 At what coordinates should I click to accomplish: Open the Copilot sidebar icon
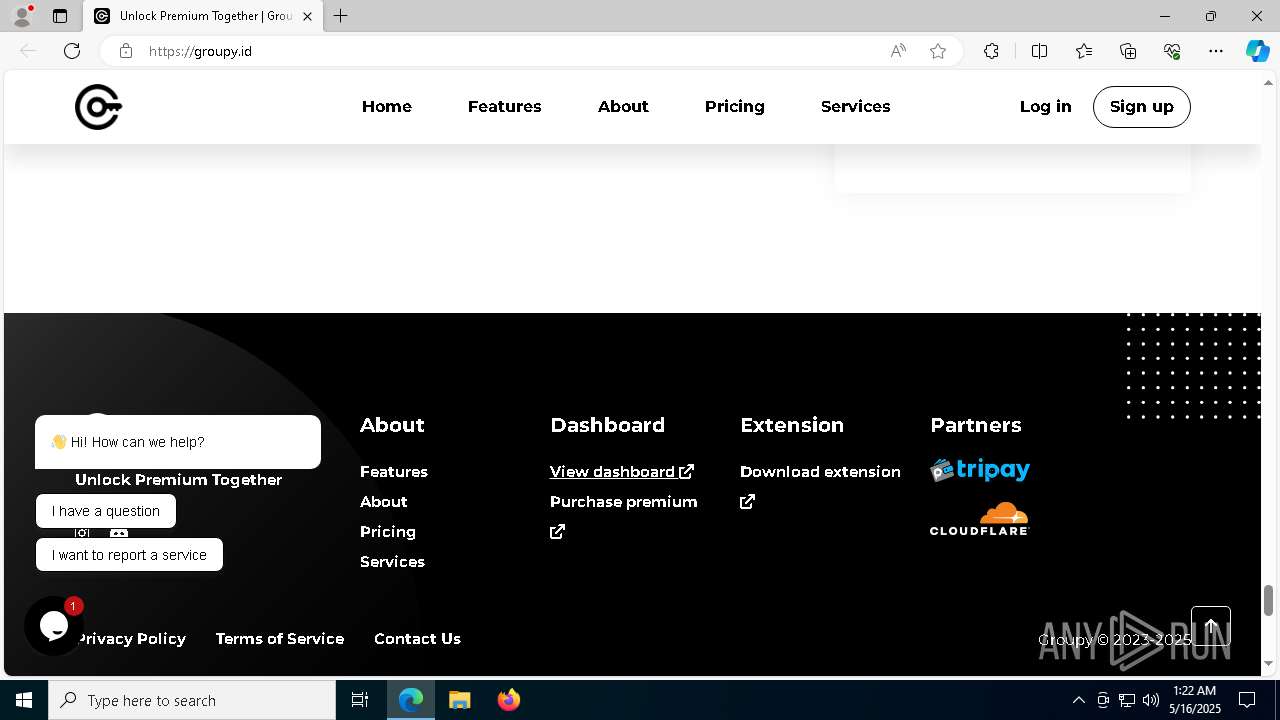(x=1257, y=51)
